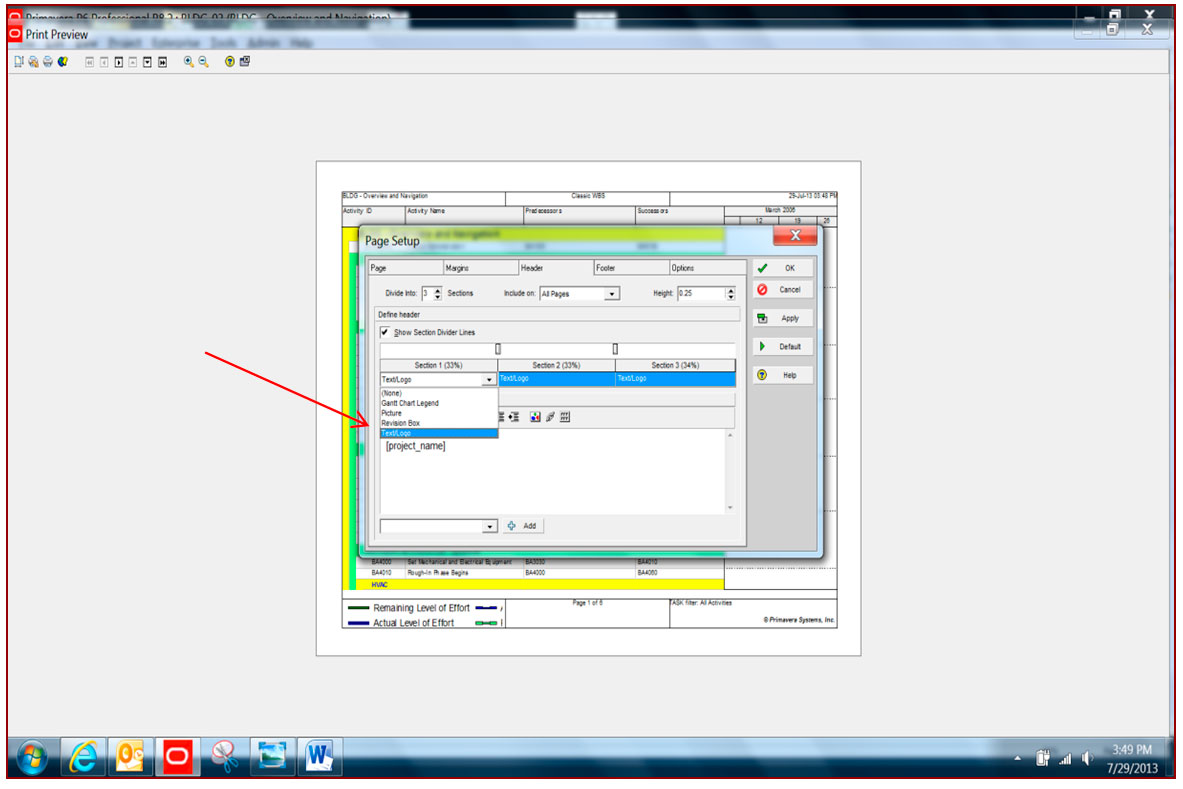Open the Section 1 Text/Logo dropdown arrow
The width and height of the screenshot is (1183, 789).
click(489, 379)
